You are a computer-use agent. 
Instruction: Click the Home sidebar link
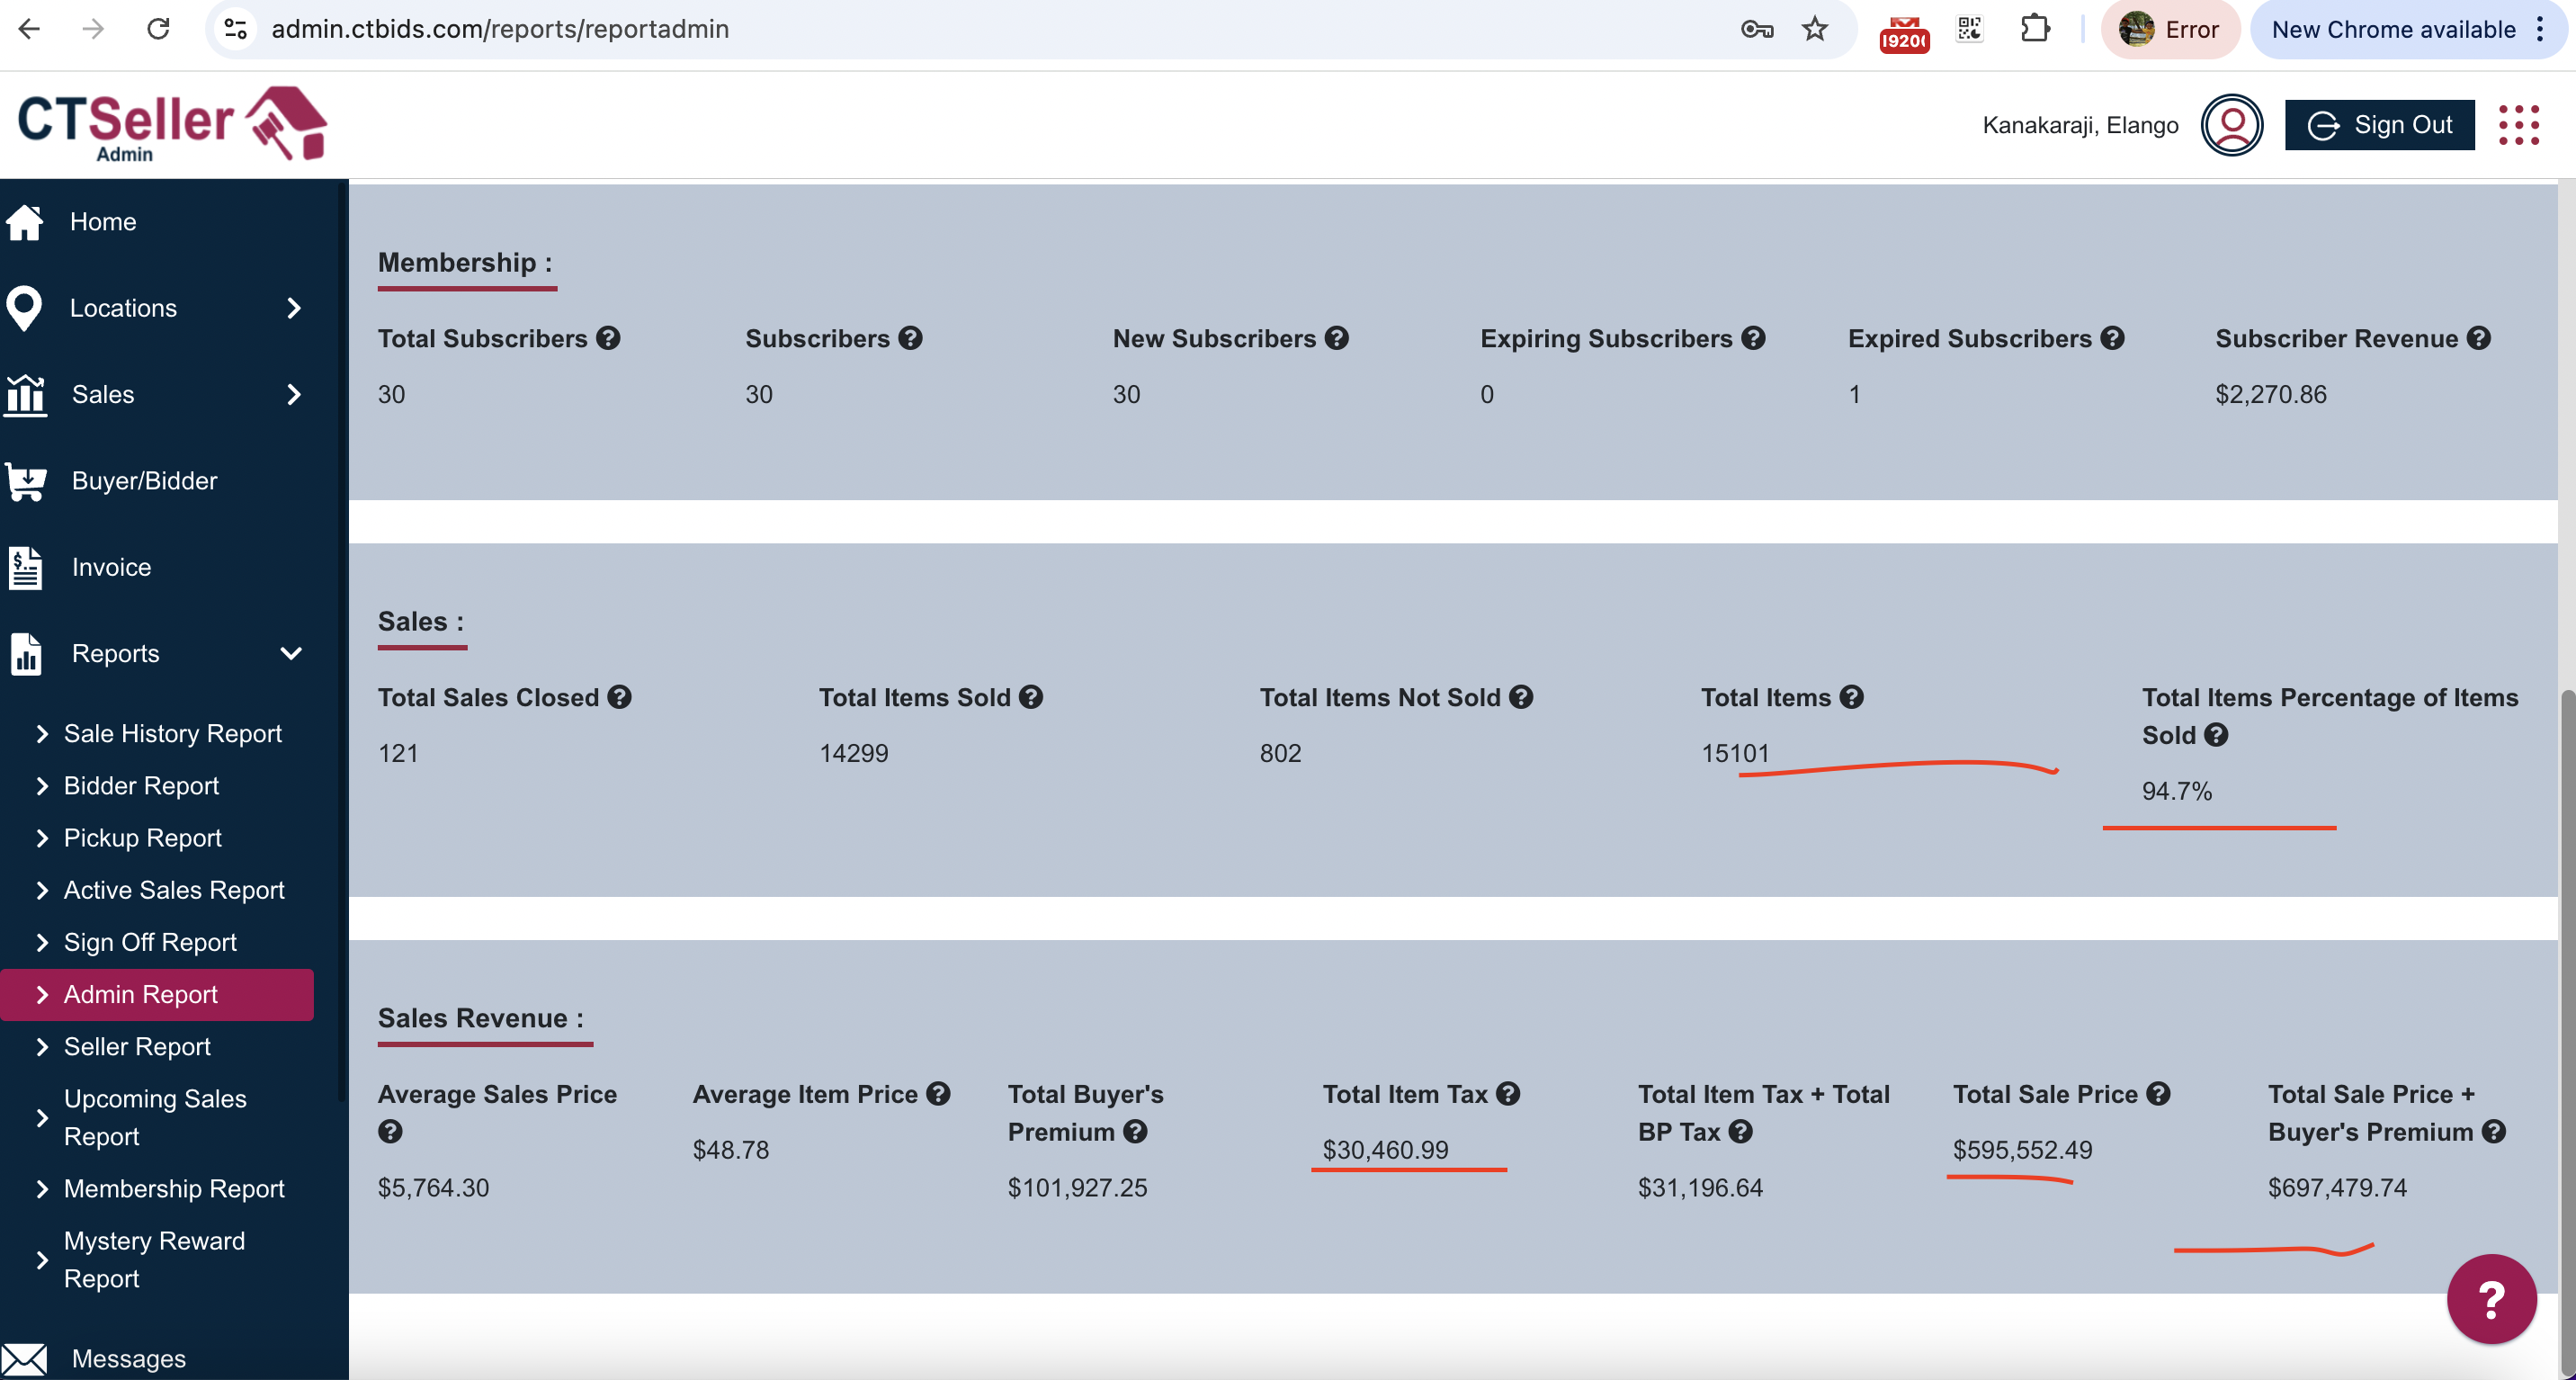pyautogui.click(x=103, y=222)
